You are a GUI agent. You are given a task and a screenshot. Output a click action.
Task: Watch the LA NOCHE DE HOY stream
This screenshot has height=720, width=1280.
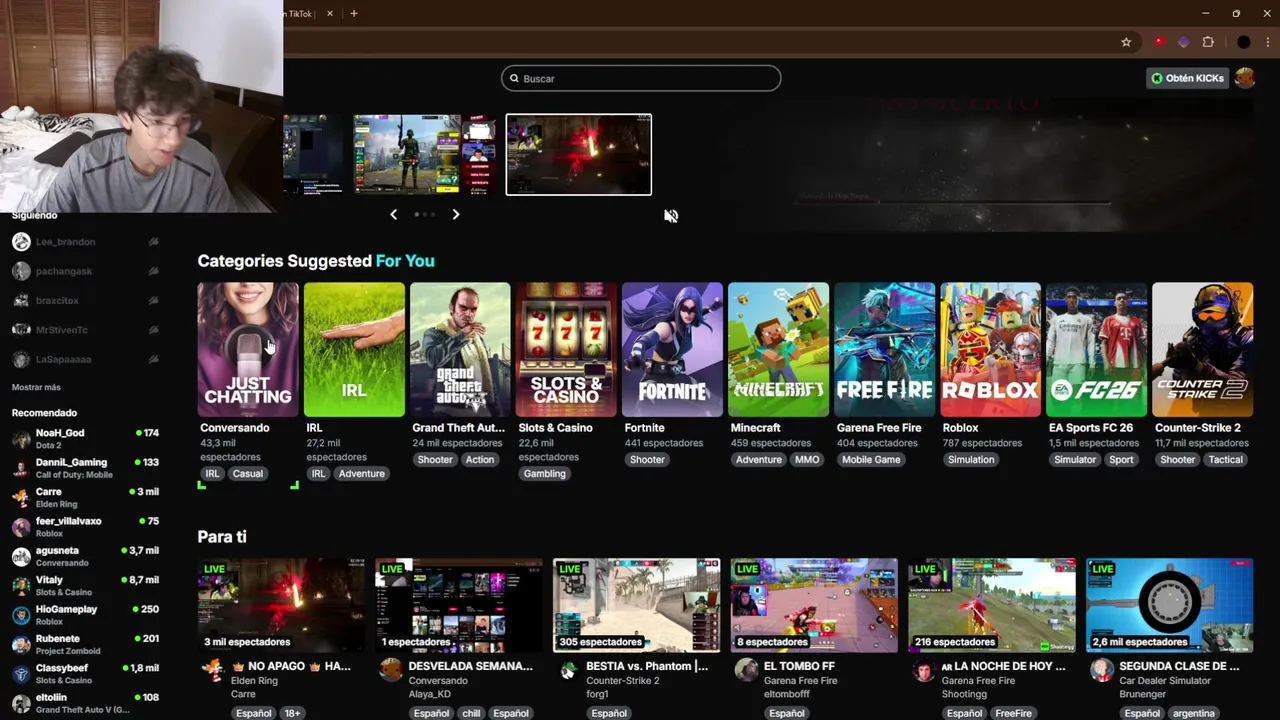992,605
